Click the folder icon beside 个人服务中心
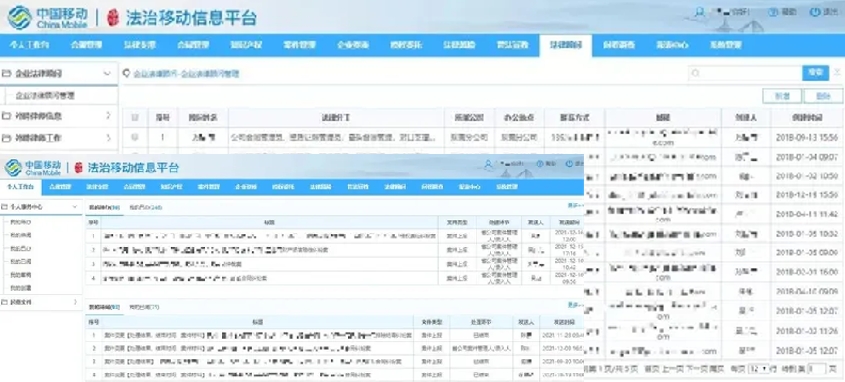Image resolution: width=845 pixels, height=382 pixels. click(x=5, y=206)
